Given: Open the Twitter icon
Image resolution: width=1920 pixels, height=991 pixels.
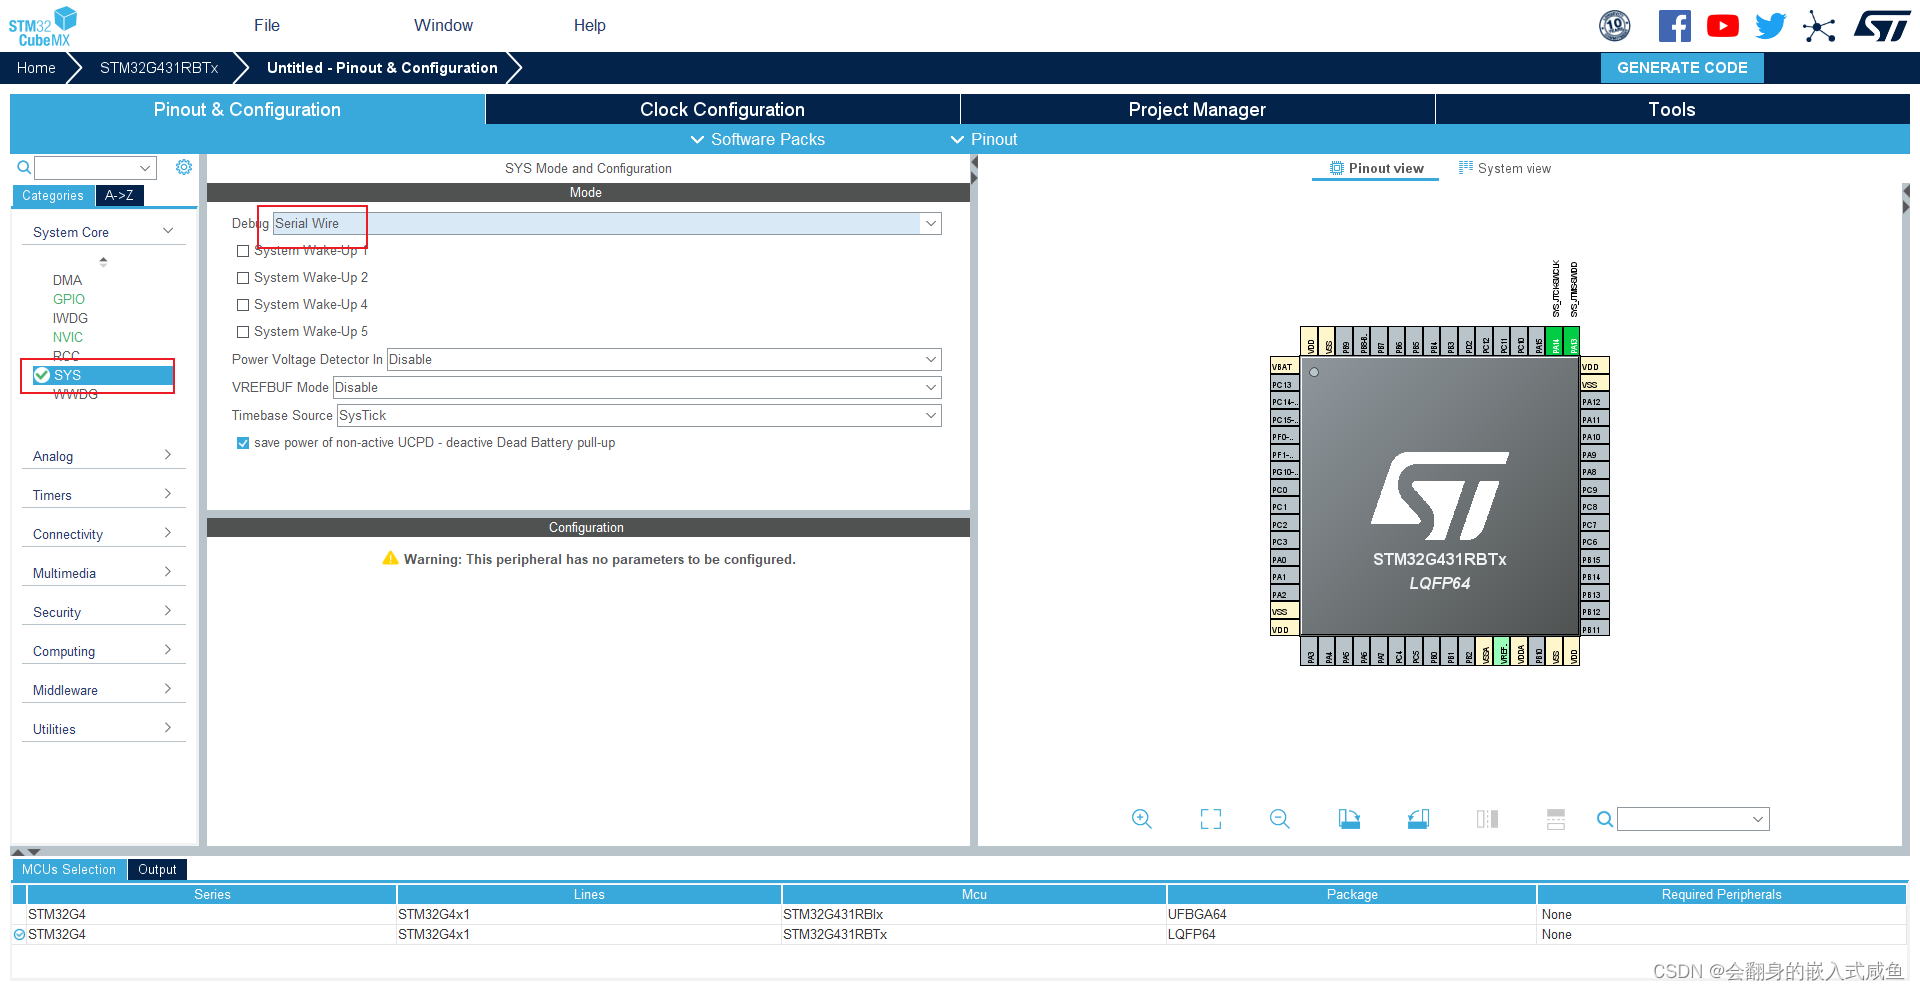Looking at the screenshot, I should [x=1770, y=26].
